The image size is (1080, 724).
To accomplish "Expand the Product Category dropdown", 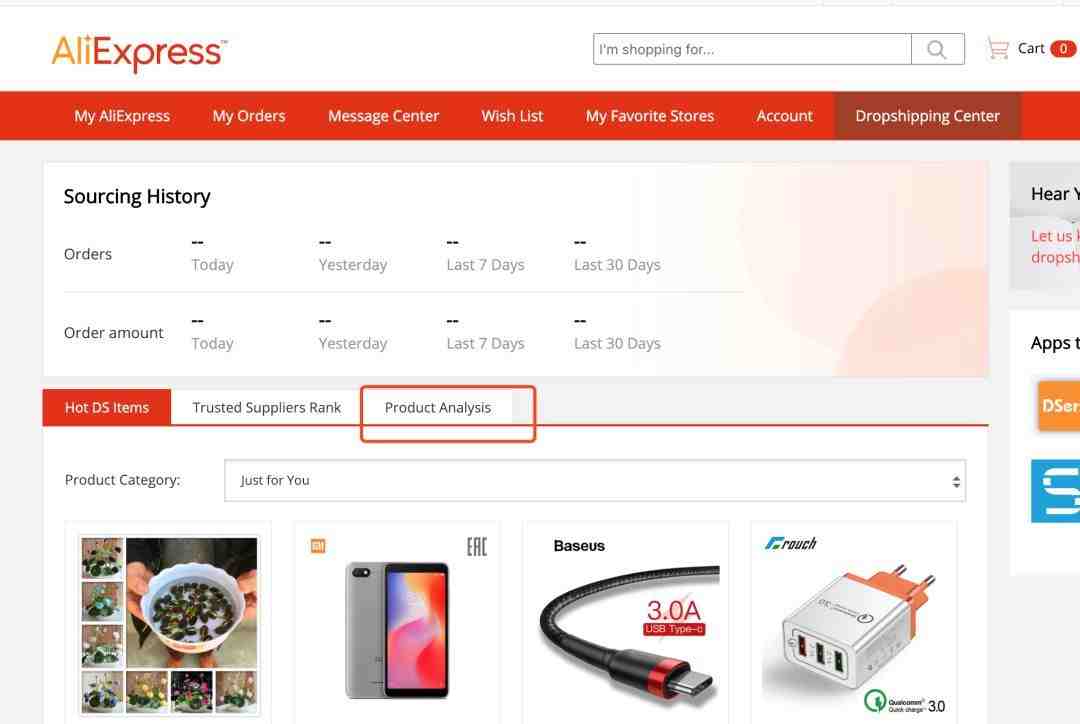I will click(x=595, y=480).
